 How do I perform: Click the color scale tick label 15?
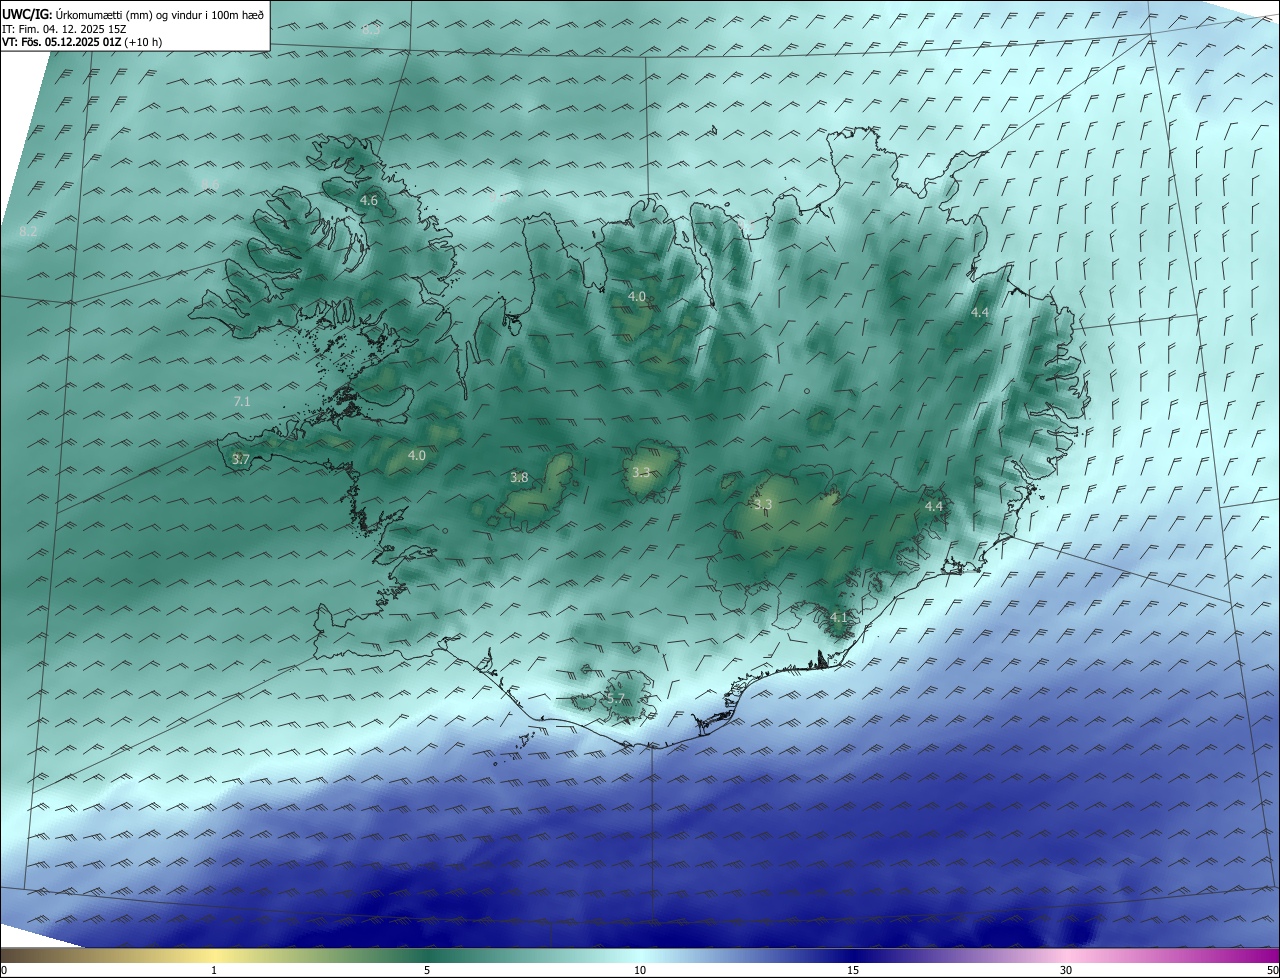pos(853,970)
